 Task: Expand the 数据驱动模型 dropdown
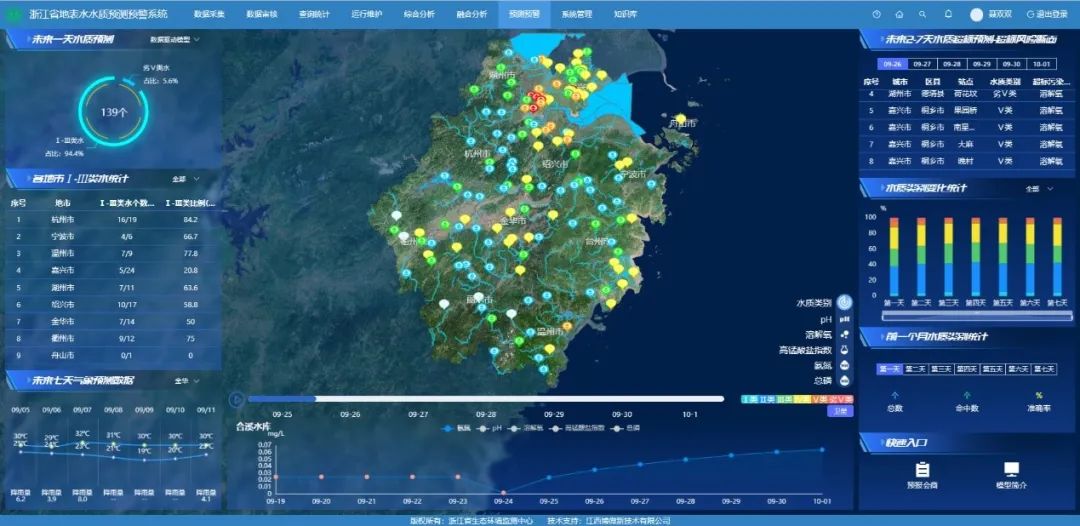point(176,40)
